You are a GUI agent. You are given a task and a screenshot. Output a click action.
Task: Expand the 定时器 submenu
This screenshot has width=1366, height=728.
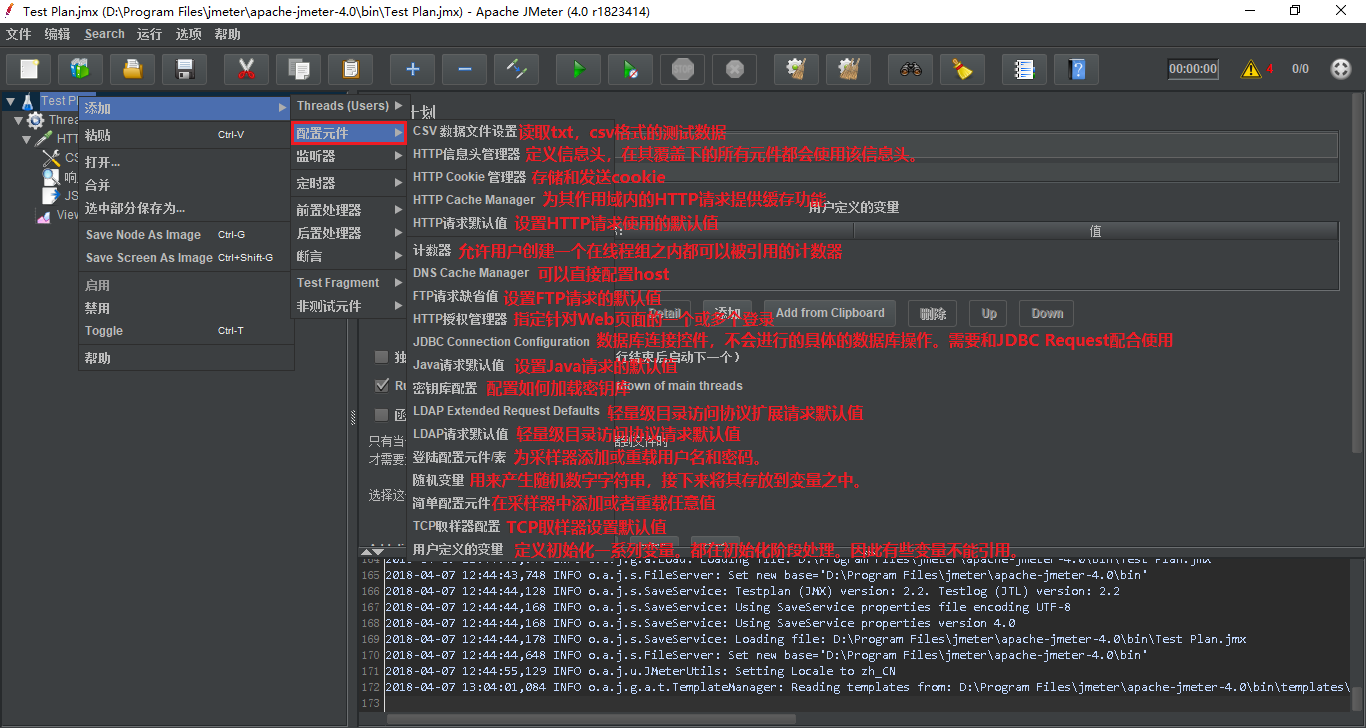click(349, 183)
